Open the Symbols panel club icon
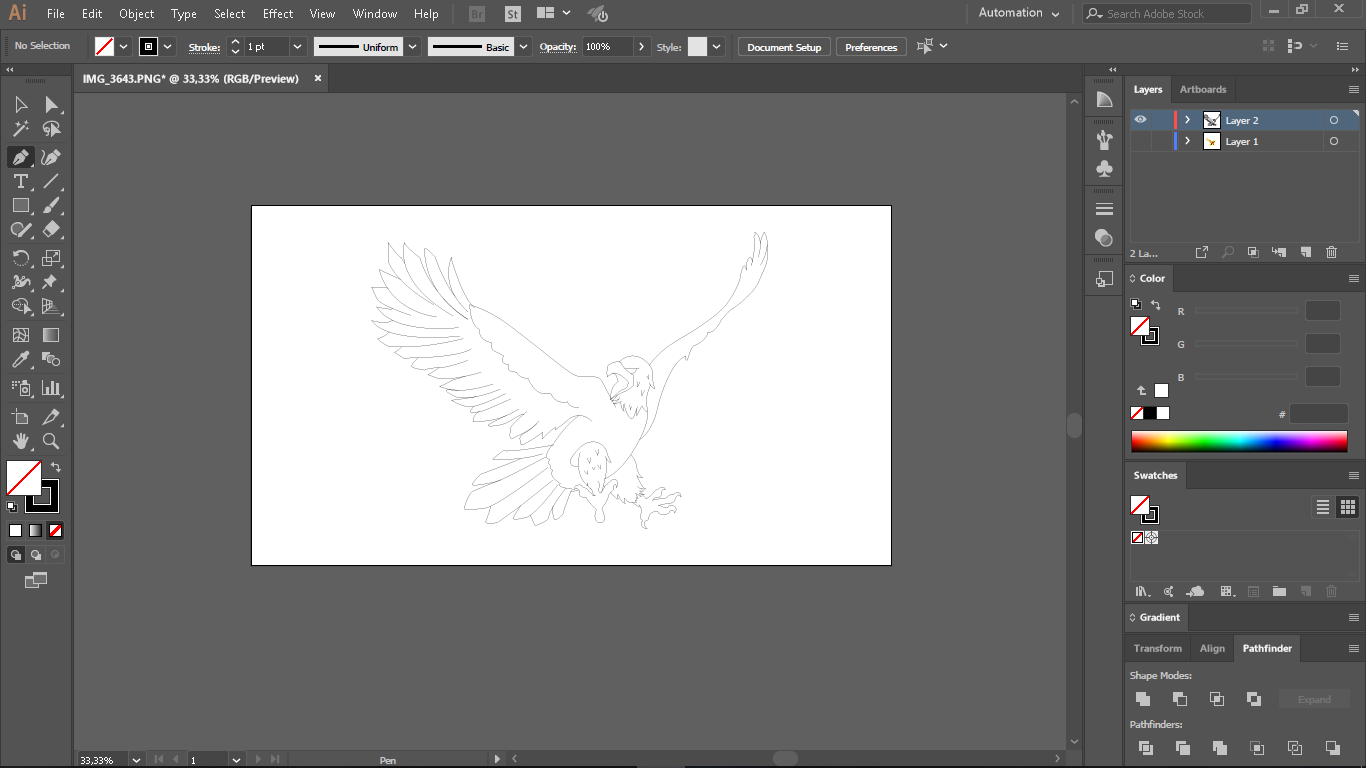Screen dimensions: 1366x768 [x=1104, y=168]
